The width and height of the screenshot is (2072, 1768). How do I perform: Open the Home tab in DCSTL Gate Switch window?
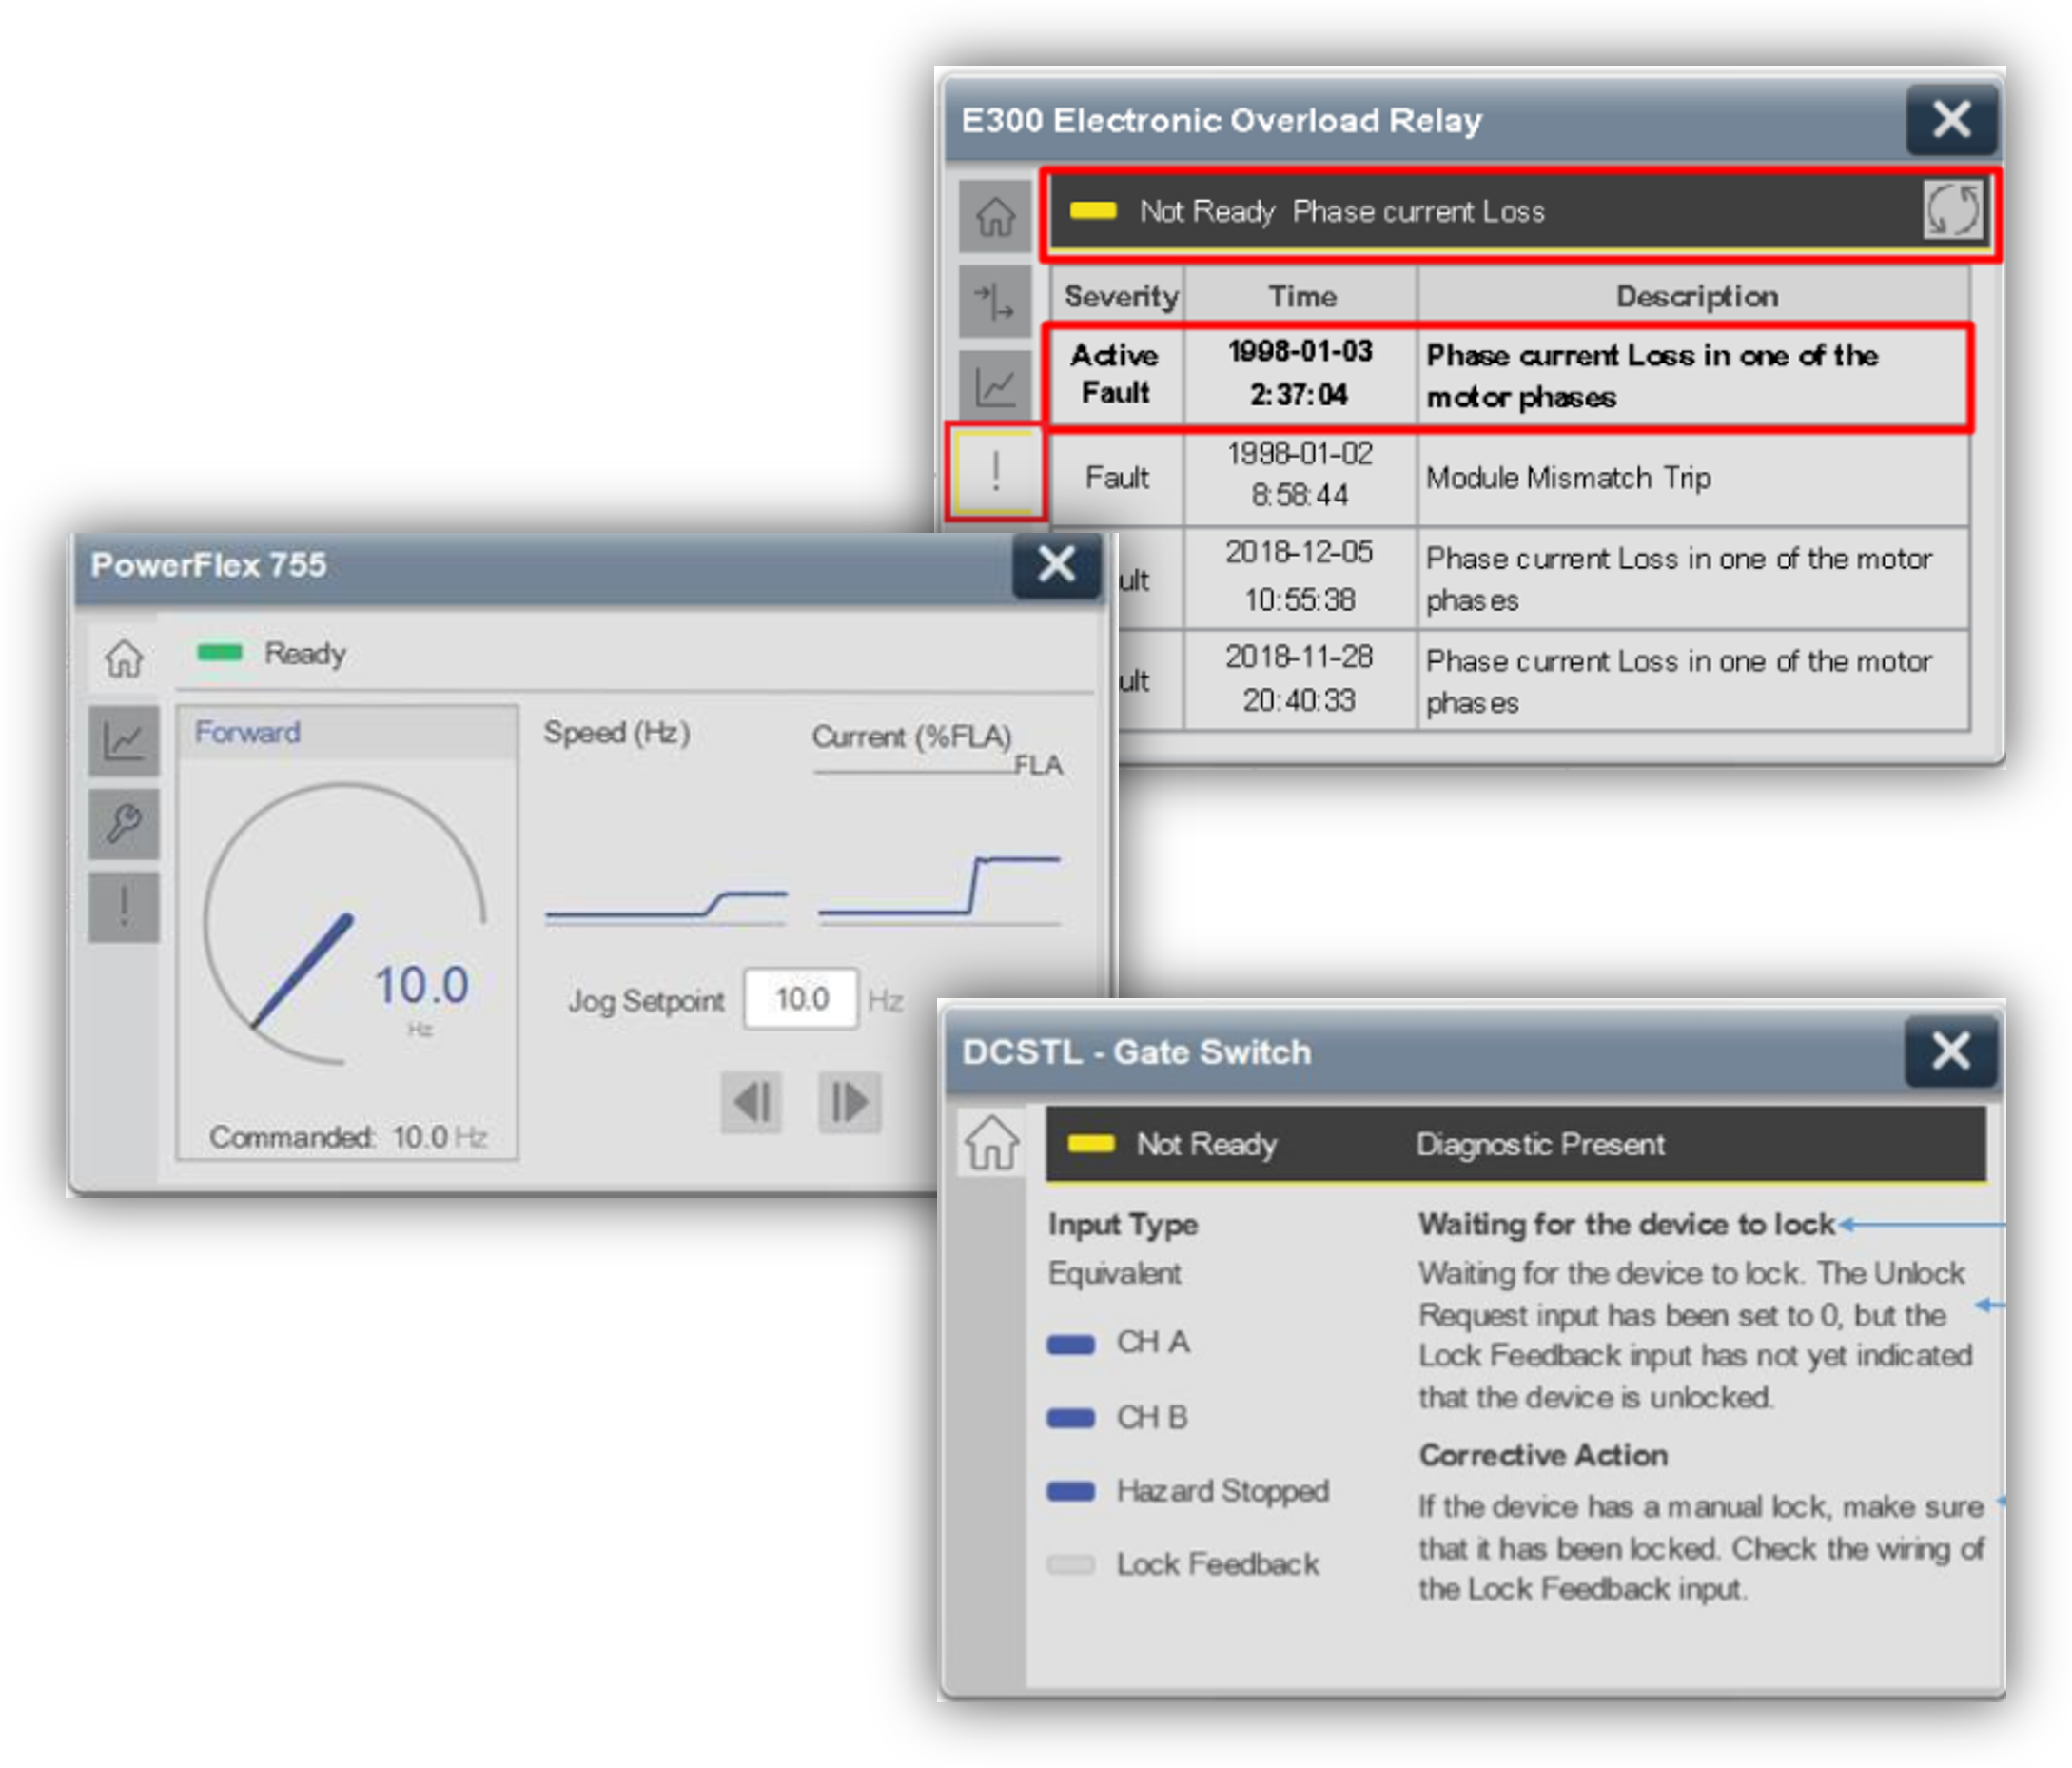pyautogui.click(x=991, y=1142)
